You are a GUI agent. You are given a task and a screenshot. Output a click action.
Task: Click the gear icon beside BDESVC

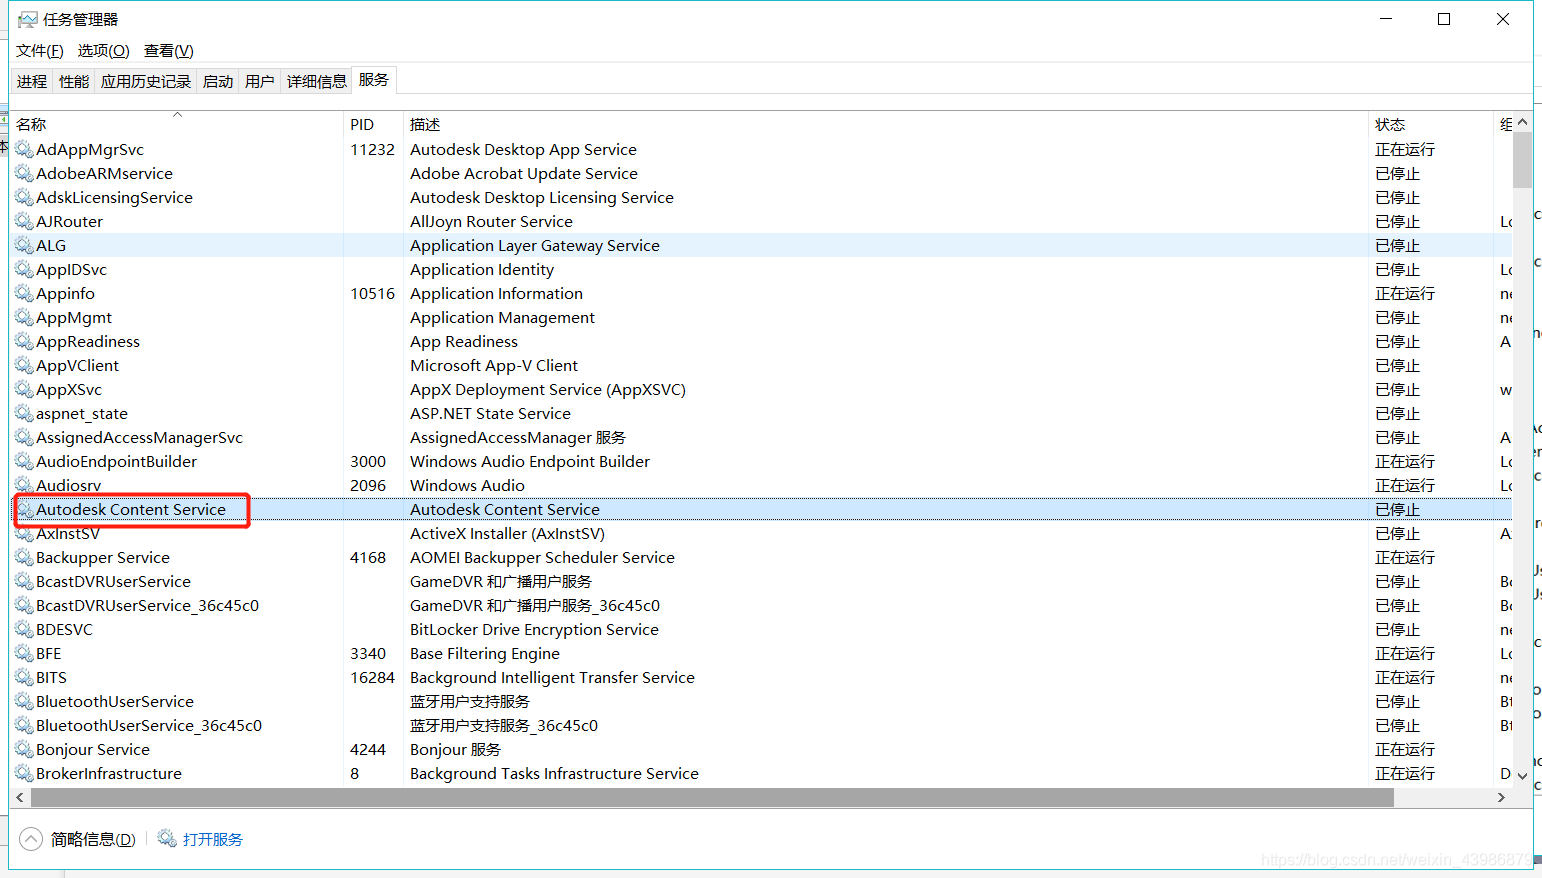coord(24,629)
